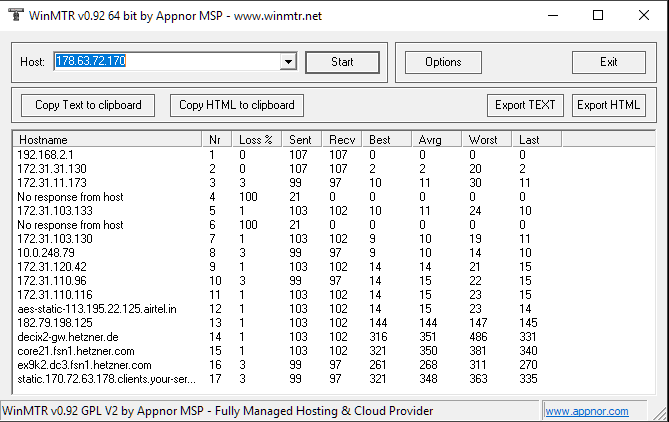
Task: Open the www.appnor.com link
Action: click(587, 411)
